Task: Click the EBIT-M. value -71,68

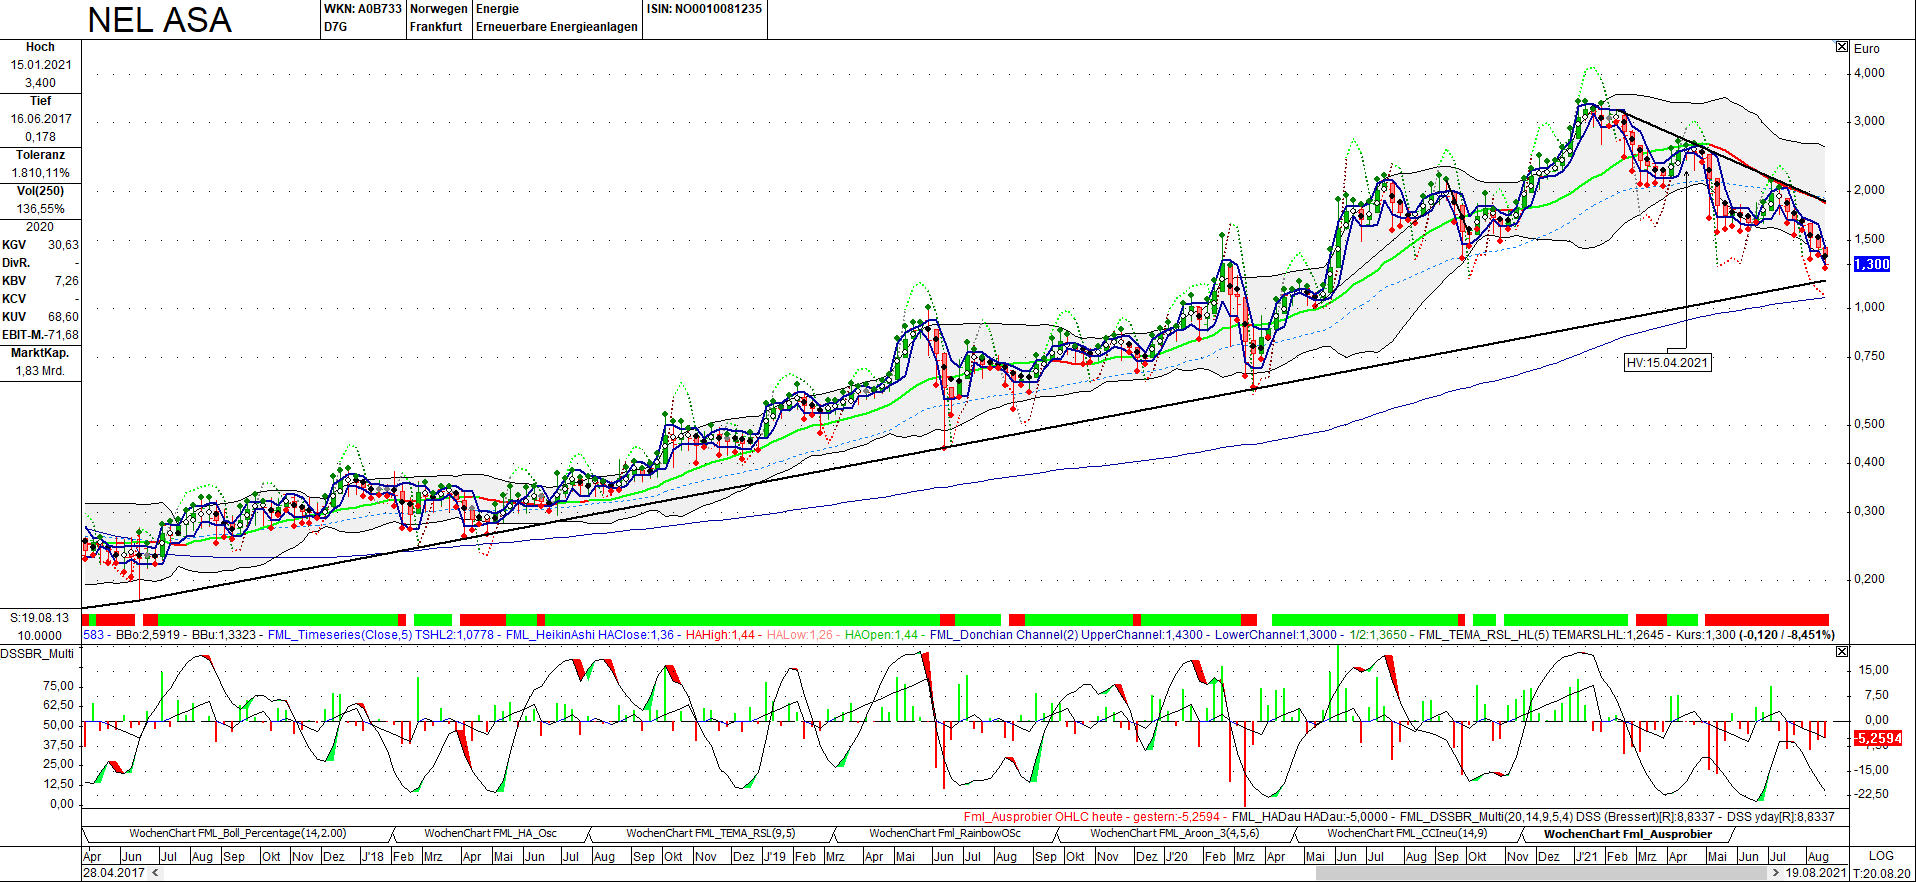Action: [x=62, y=335]
